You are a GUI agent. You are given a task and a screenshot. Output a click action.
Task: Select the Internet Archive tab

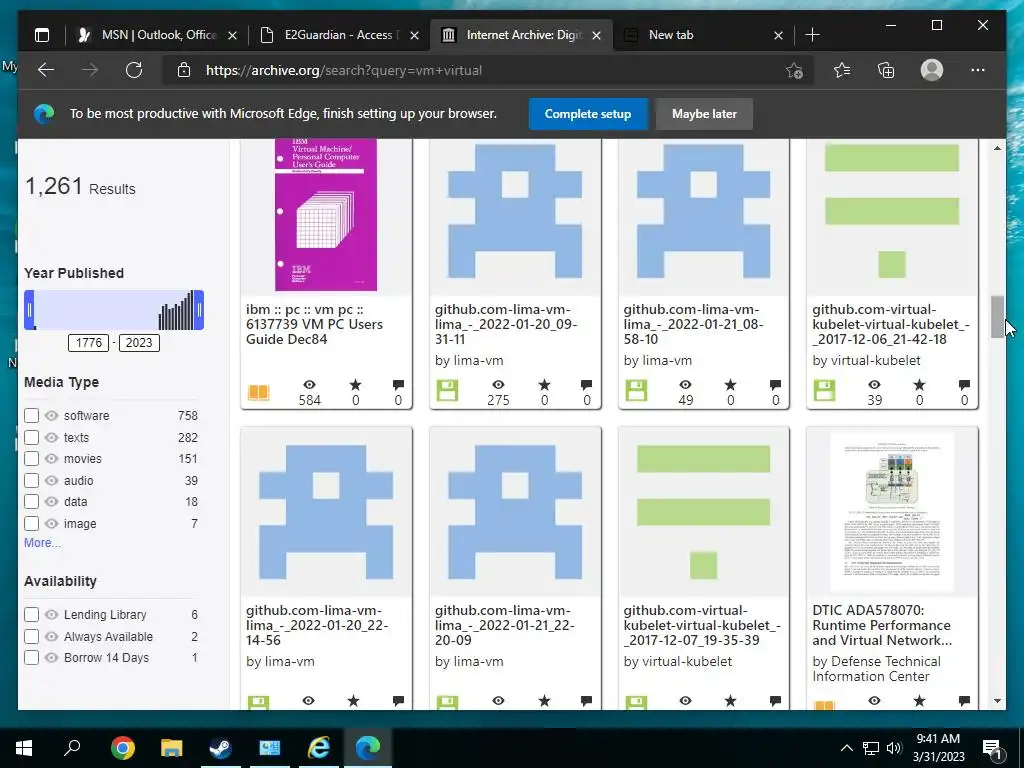521,35
